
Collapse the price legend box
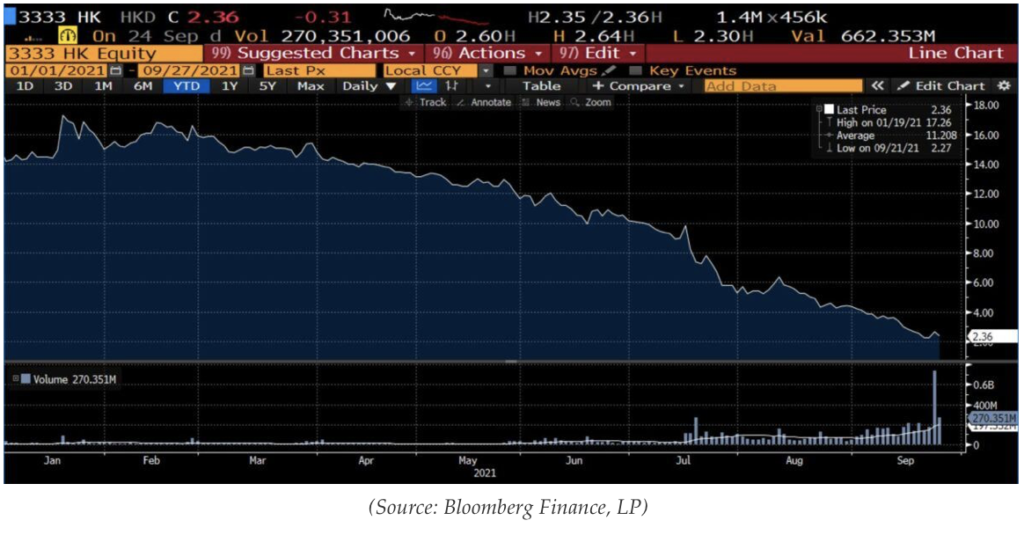point(819,109)
